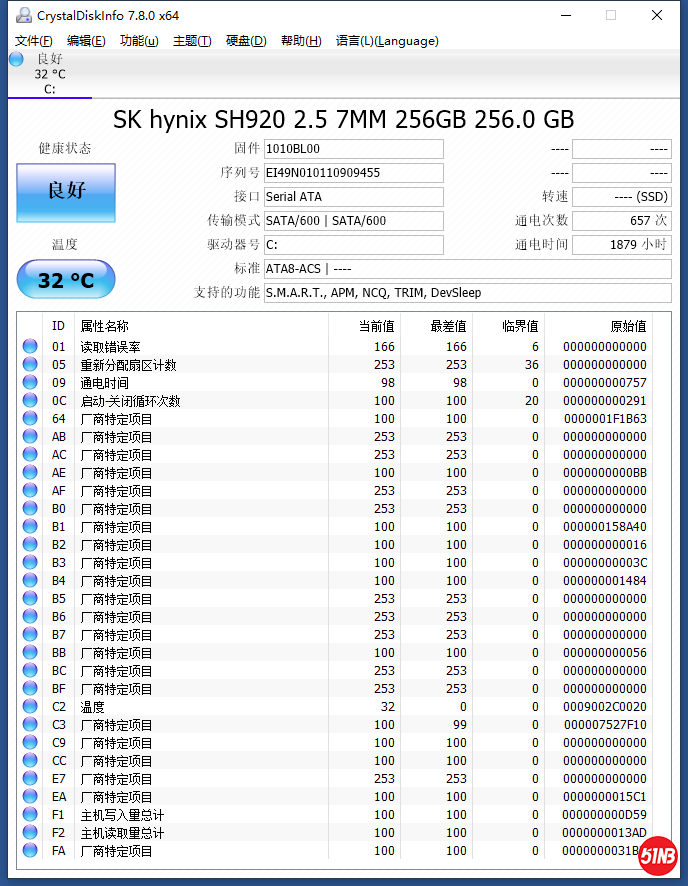
Task: Click the 32 °C temperature button
Action: pyautogui.click(x=66, y=280)
